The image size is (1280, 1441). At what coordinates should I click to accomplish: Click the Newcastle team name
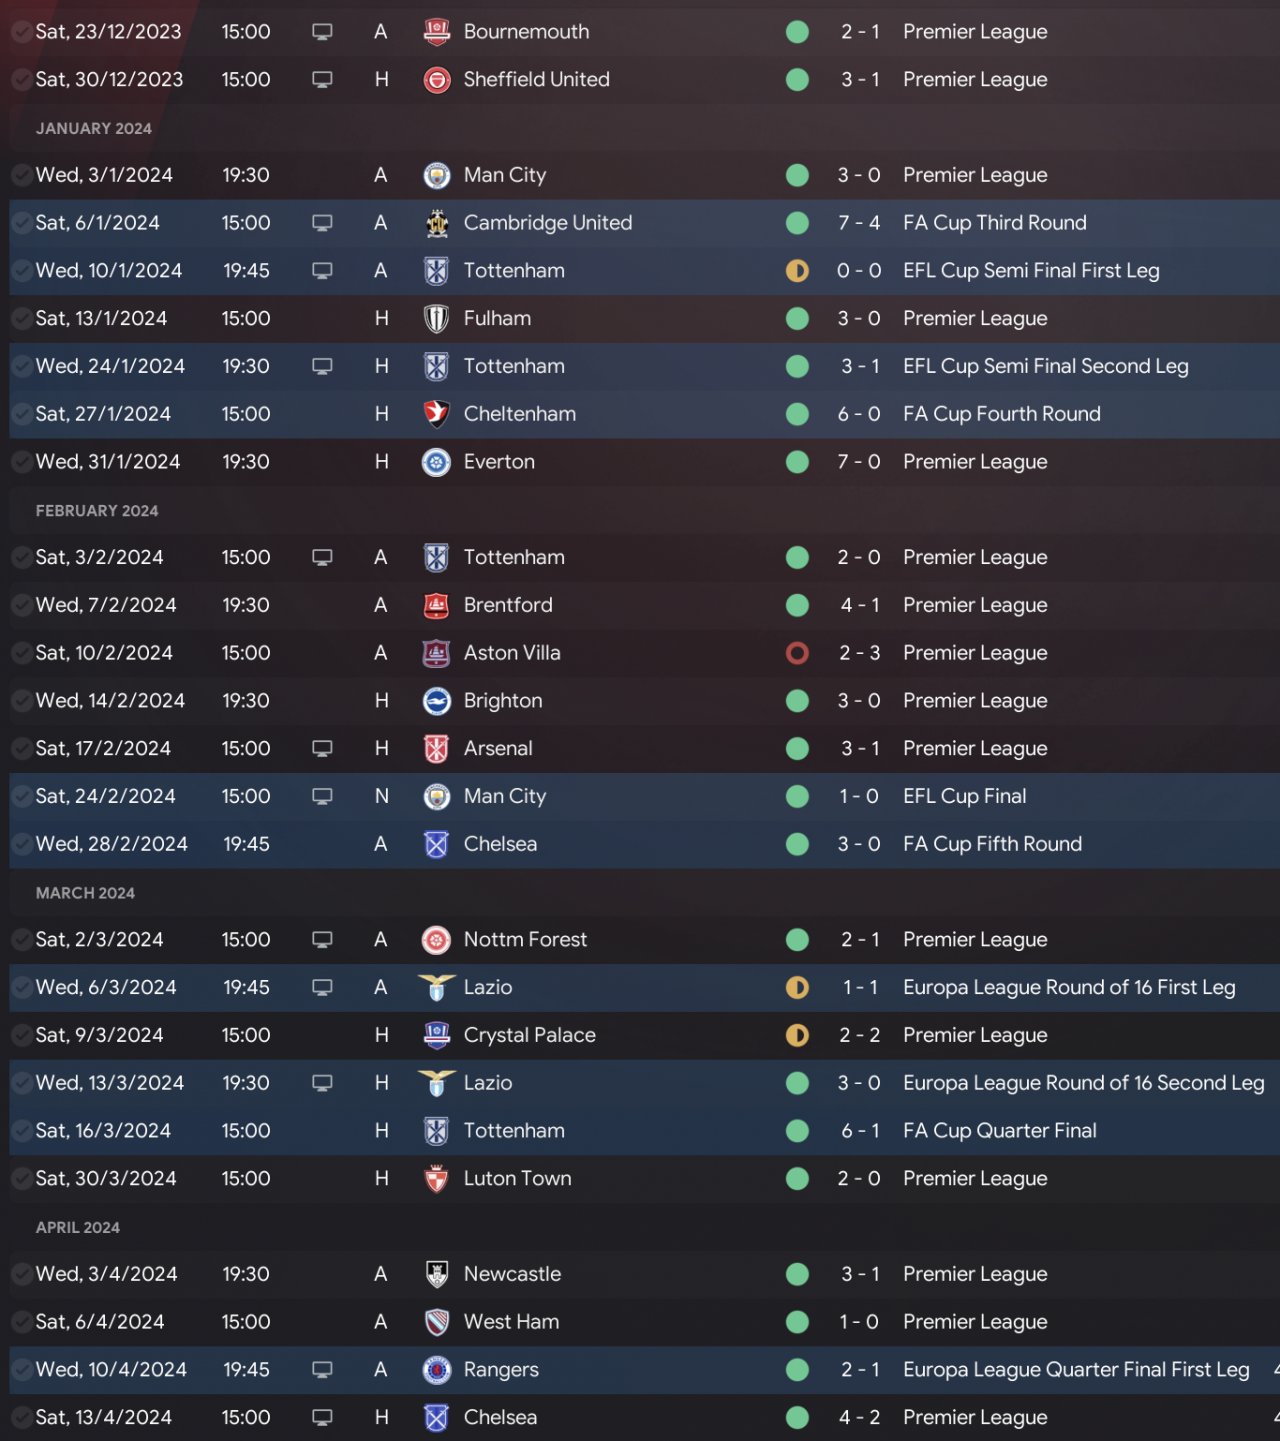point(512,1274)
